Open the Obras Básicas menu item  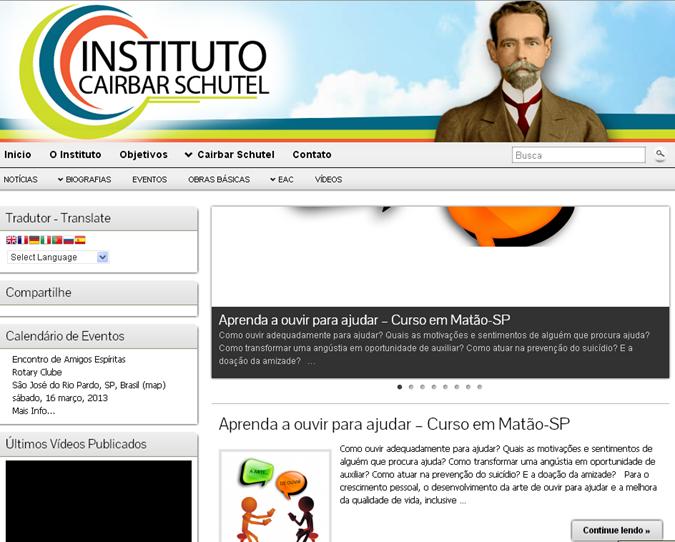[219, 180]
